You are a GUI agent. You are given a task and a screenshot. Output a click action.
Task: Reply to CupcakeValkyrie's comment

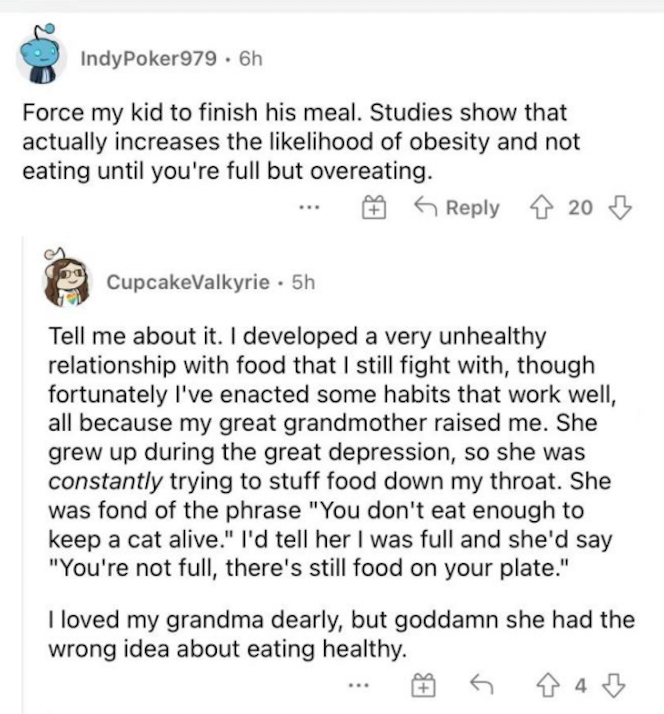point(481,684)
